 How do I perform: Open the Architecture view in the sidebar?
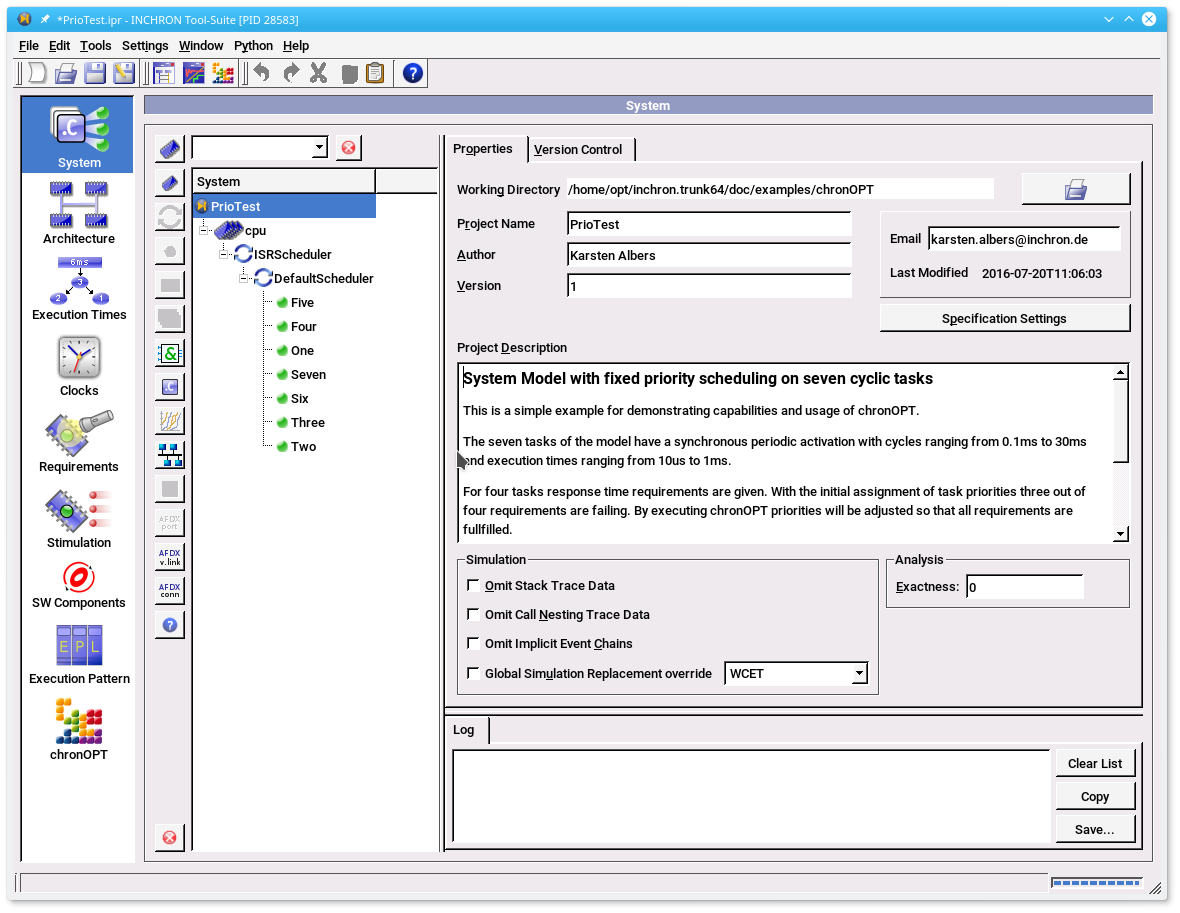78,214
